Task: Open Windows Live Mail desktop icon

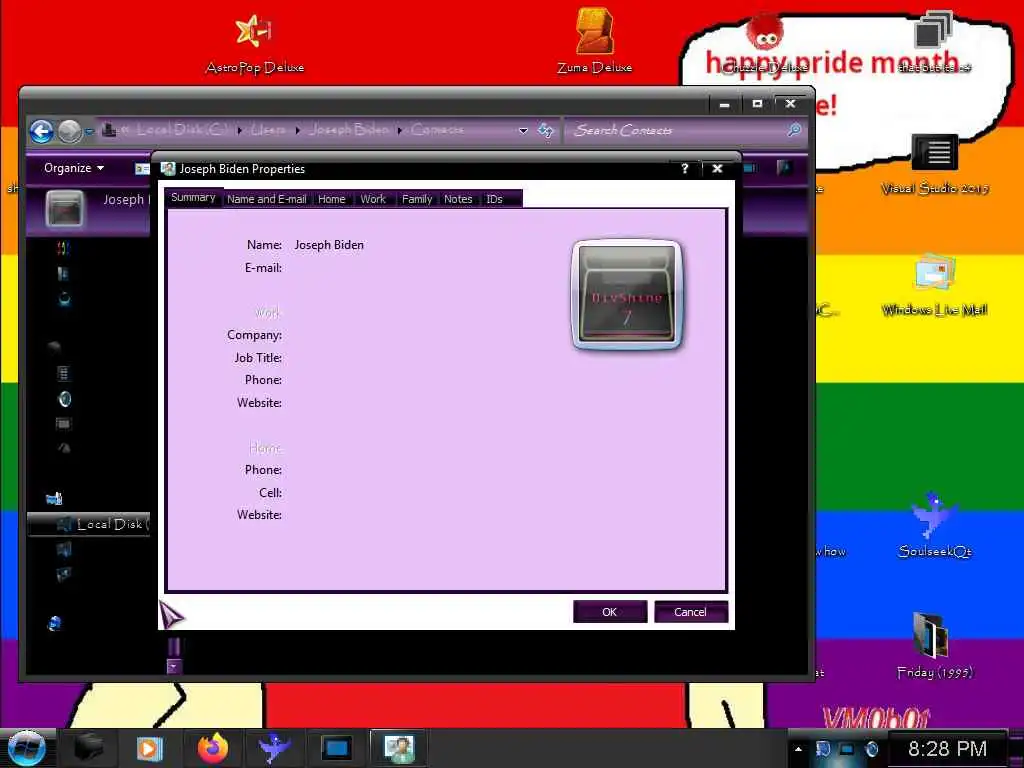Action: coord(935,285)
